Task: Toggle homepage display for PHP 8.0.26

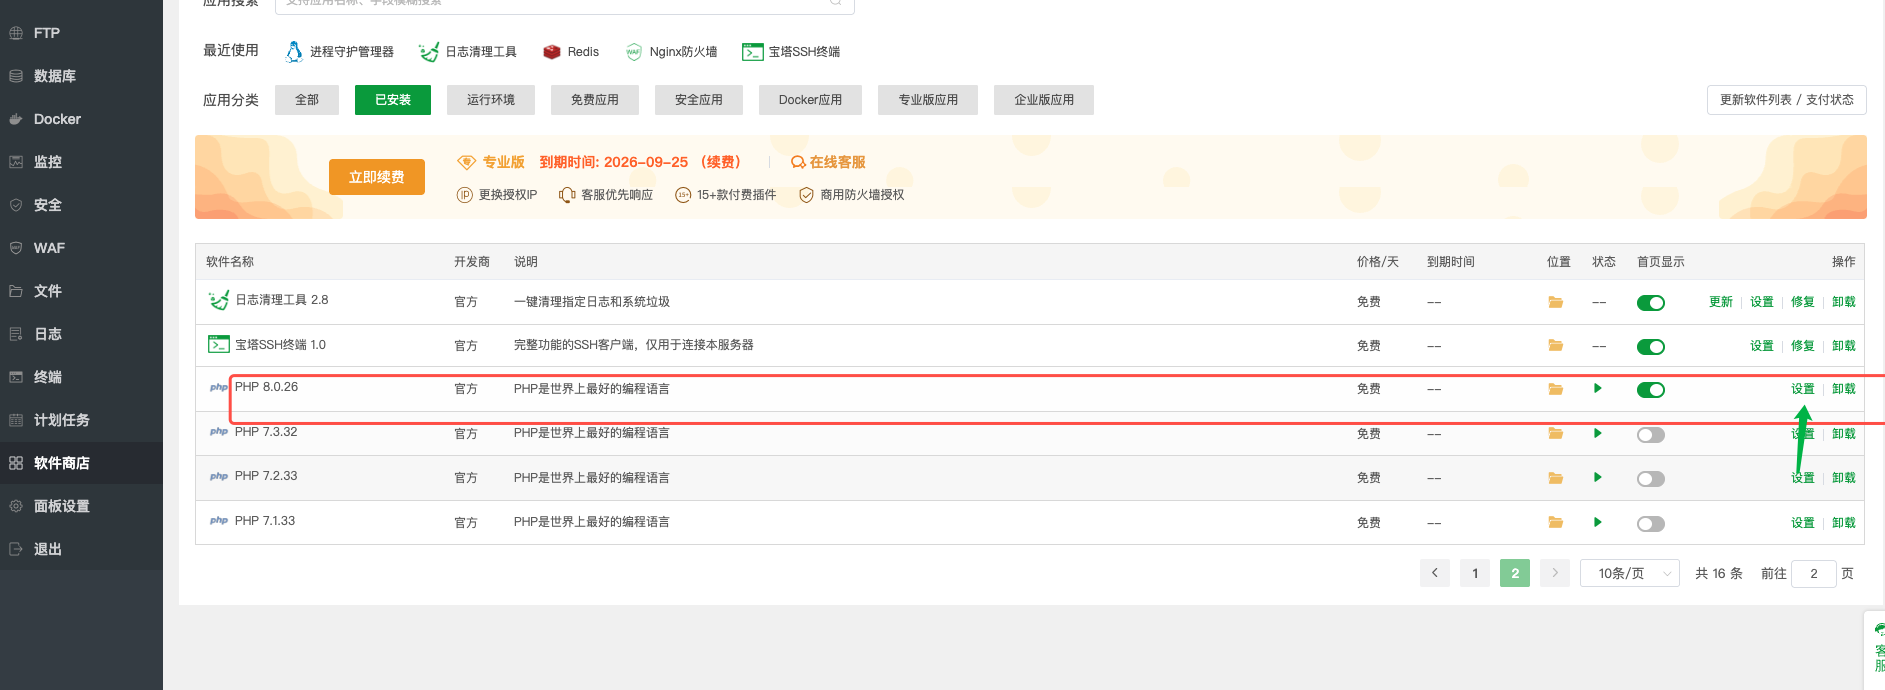Action: pos(1651,390)
